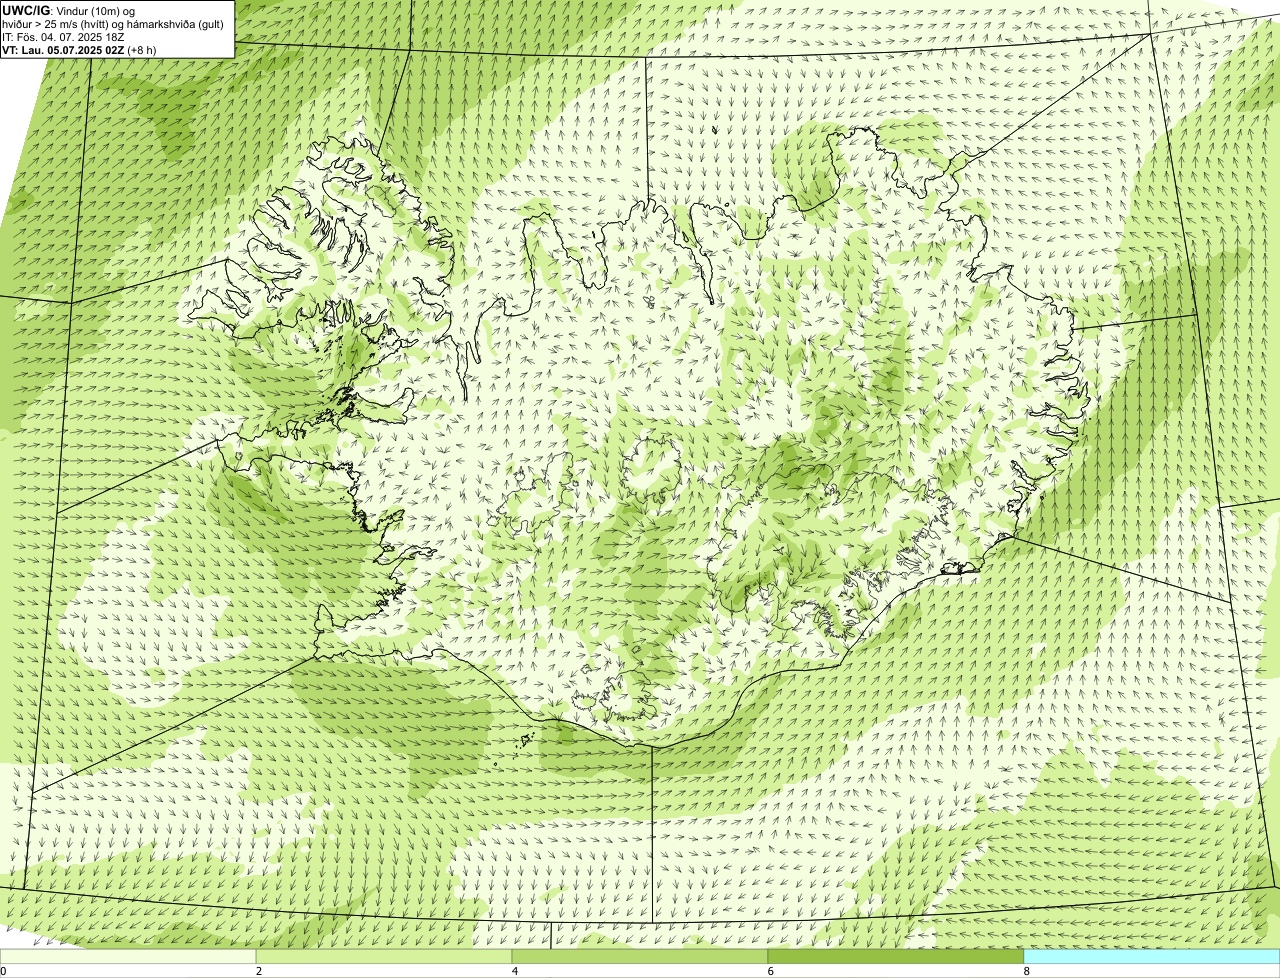Click the dark green 6–8 m/s legend segment

(x=896, y=956)
